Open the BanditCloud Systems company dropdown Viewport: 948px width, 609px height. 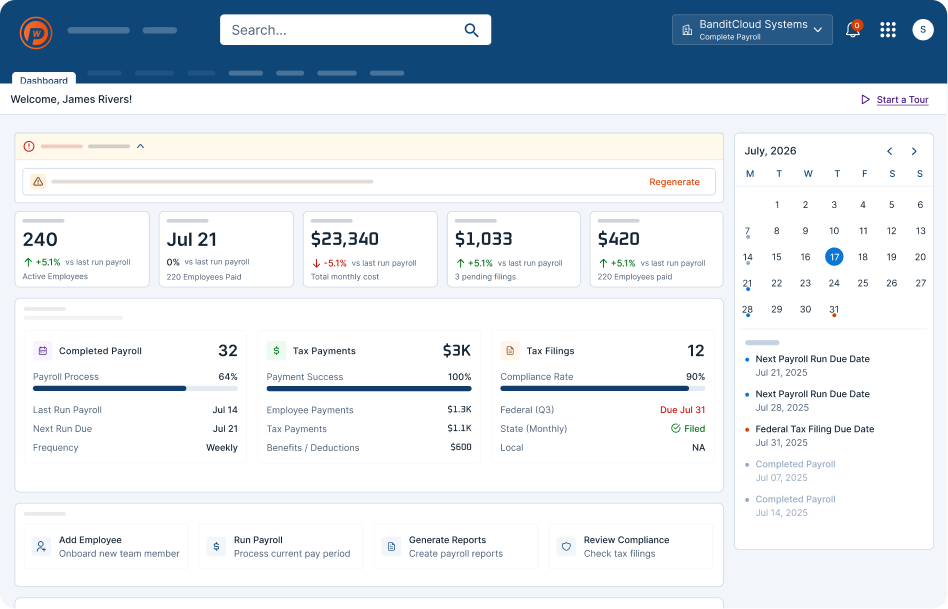pos(752,30)
